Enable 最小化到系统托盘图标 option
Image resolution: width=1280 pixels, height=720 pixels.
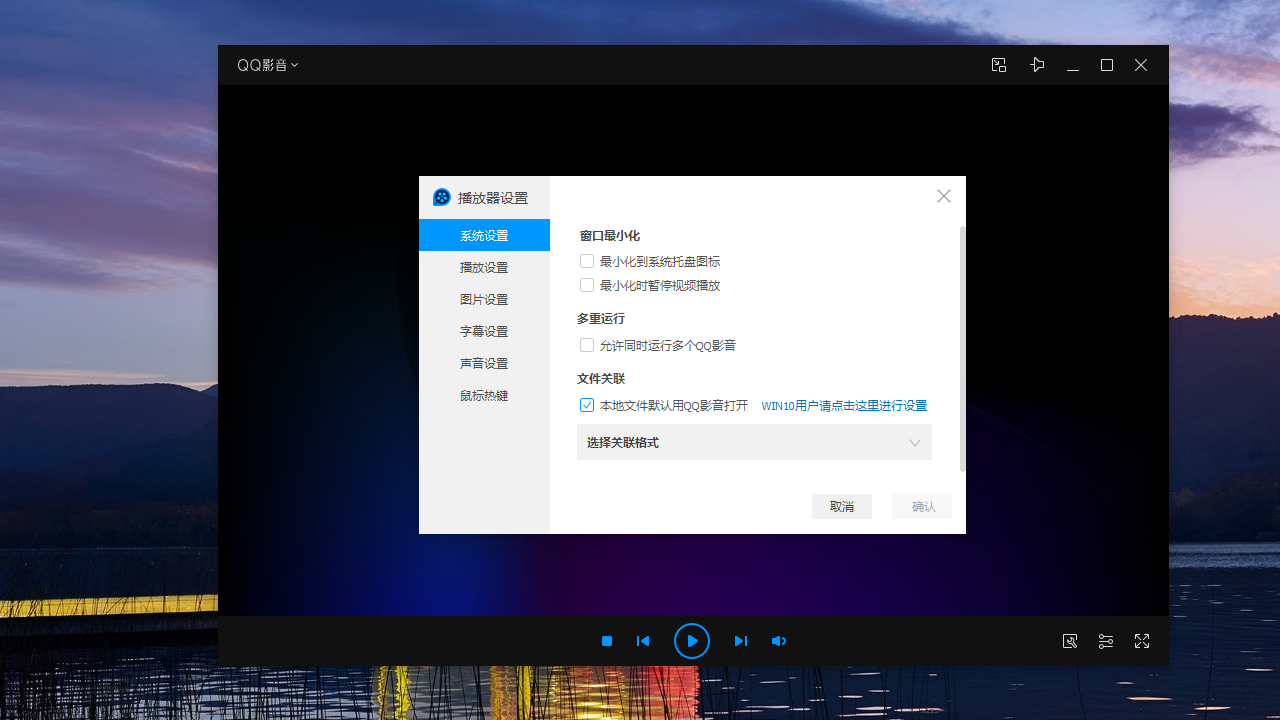click(587, 261)
